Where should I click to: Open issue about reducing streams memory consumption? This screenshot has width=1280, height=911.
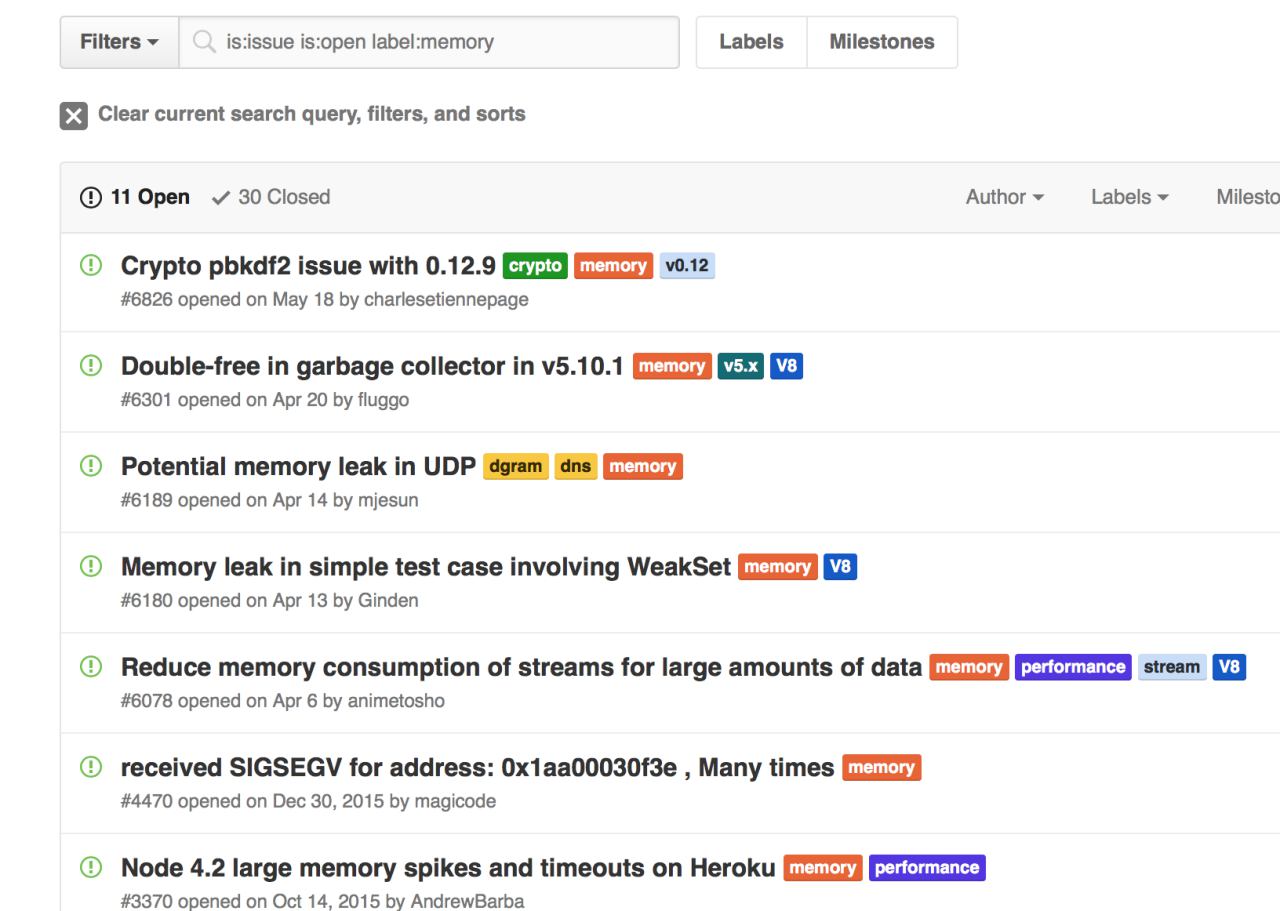point(521,667)
